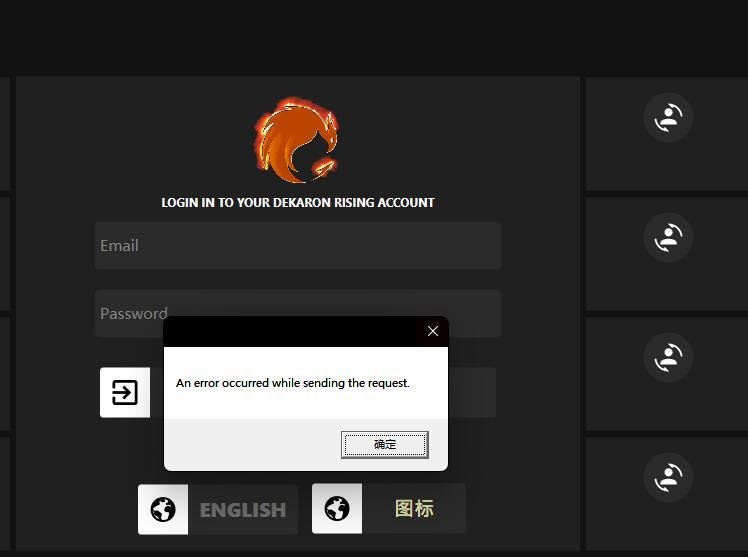Select the 图标 language button
This screenshot has width=748, height=557.
(x=414, y=508)
